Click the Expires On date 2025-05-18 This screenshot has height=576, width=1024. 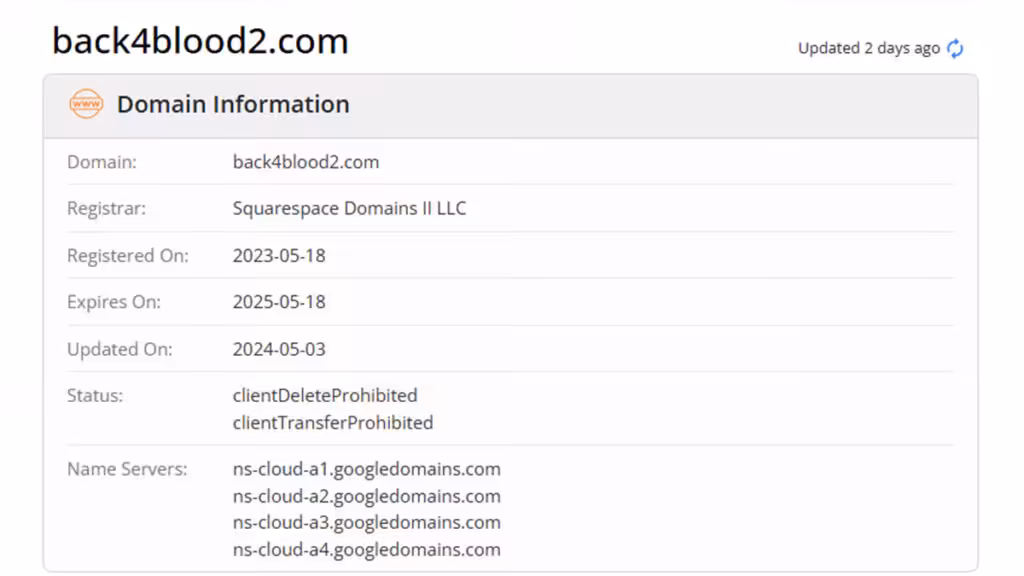pos(279,302)
